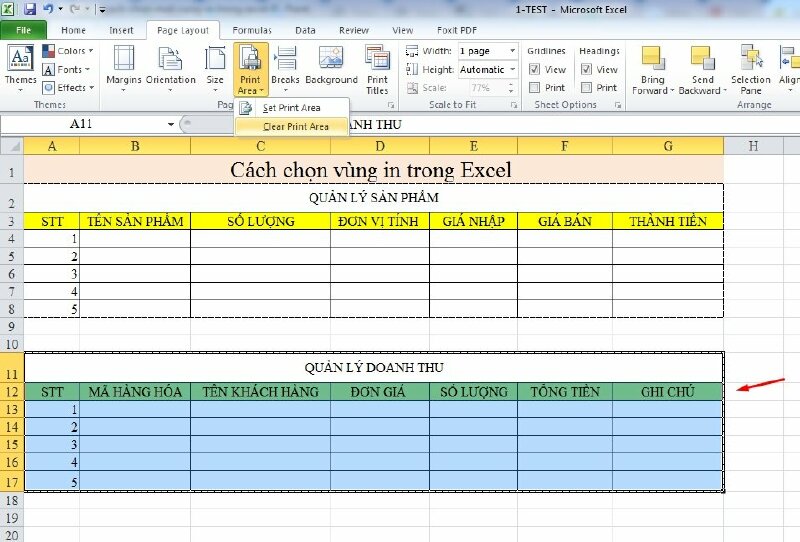Open Sheet Options dialog launcher

tap(618, 105)
